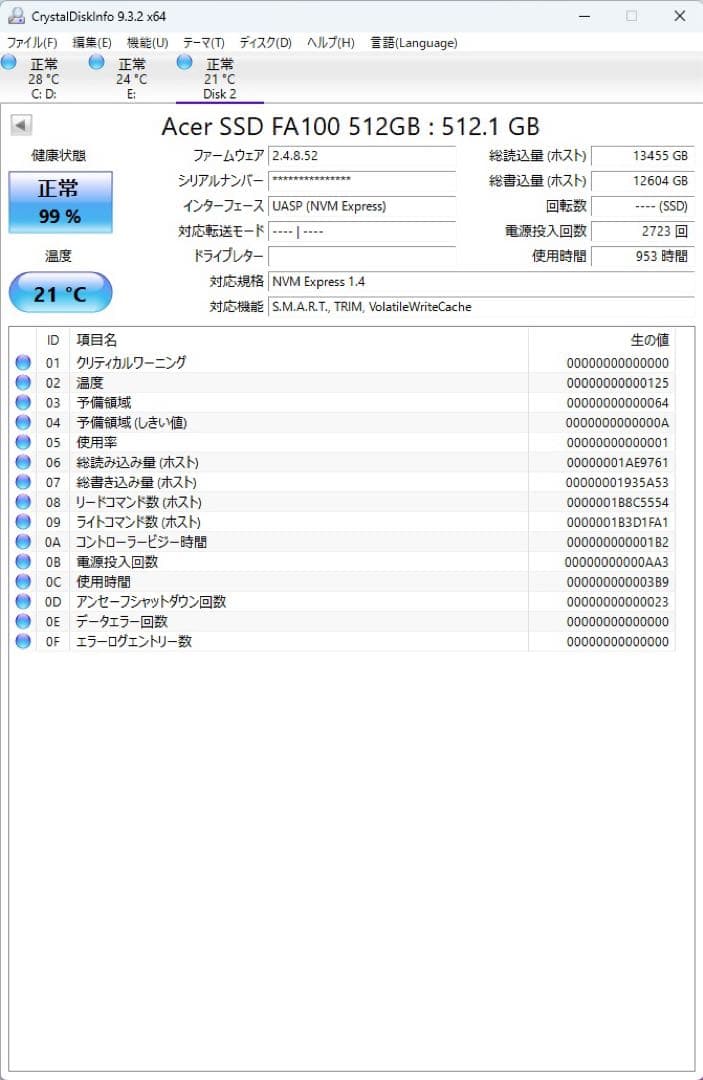Open the テーマ(T) menu
This screenshot has width=703, height=1080.
pyautogui.click(x=203, y=43)
